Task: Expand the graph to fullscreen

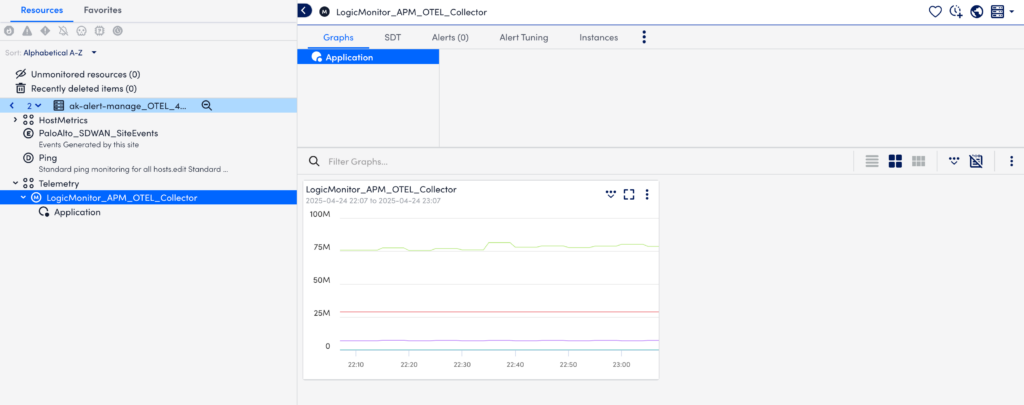Action: pyautogui.click(x=629, y=194)
